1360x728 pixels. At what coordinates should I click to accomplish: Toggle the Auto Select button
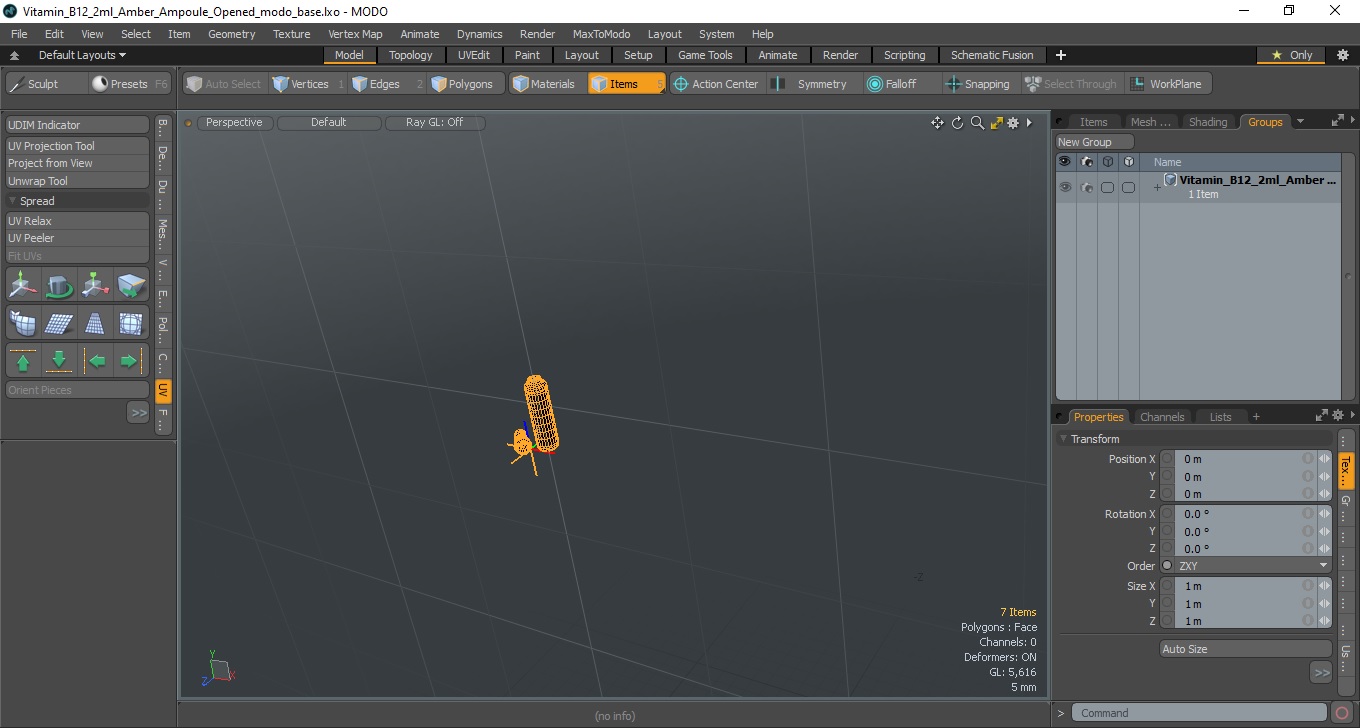[x=223, y=84]
